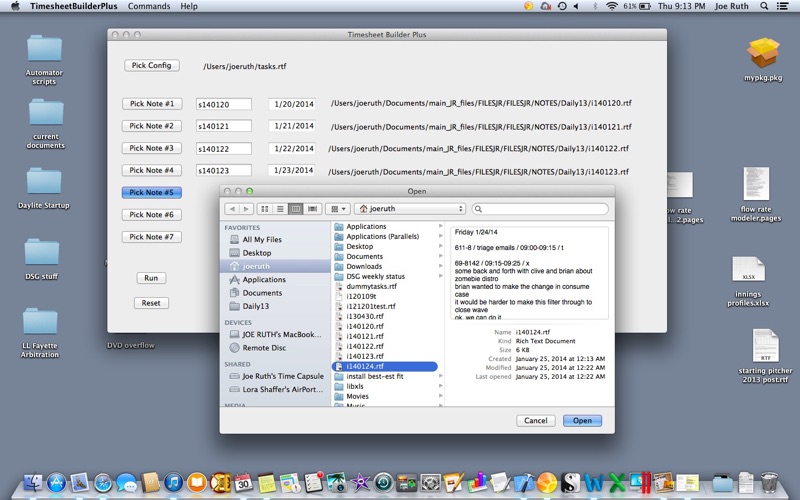The height and width of the screenshot is (500, 800).
Task: Click the volume icon in menu bar
Action: [577, 6]
